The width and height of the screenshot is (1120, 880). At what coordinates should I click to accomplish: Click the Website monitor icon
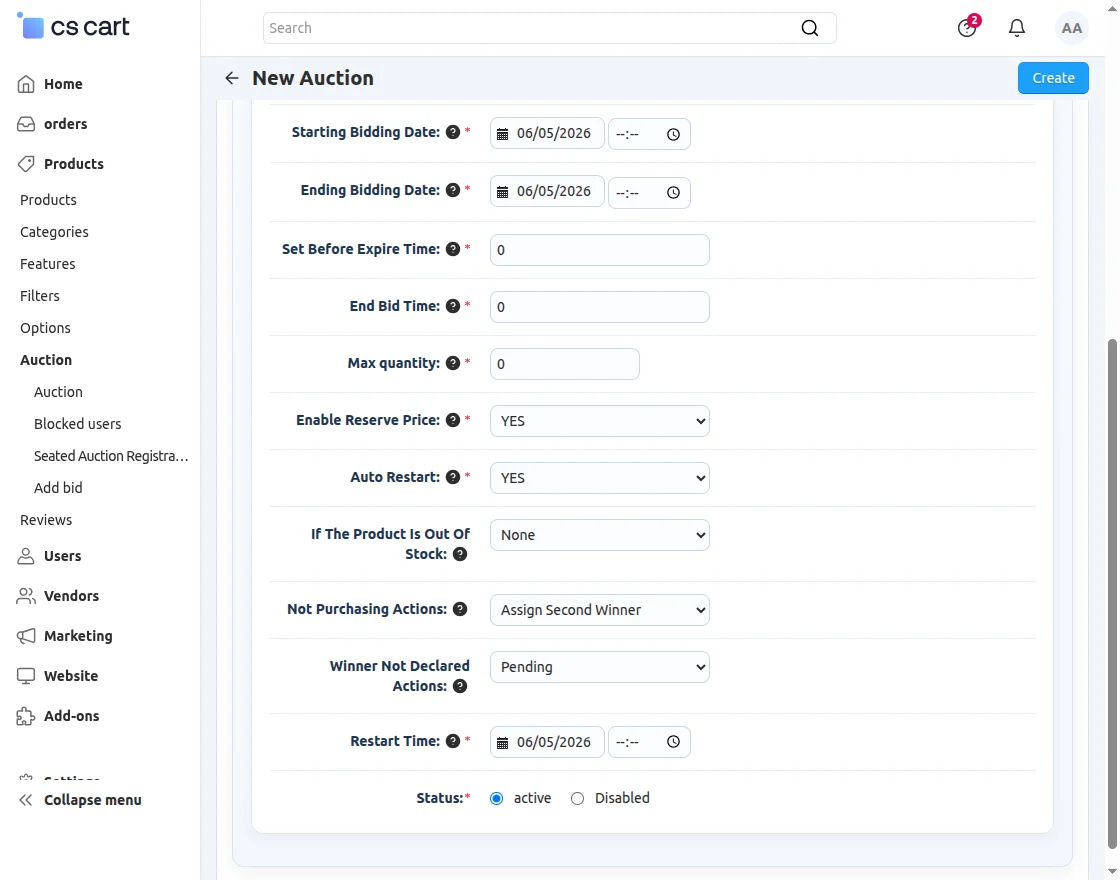pyautogui.click(x=26, y=676)
